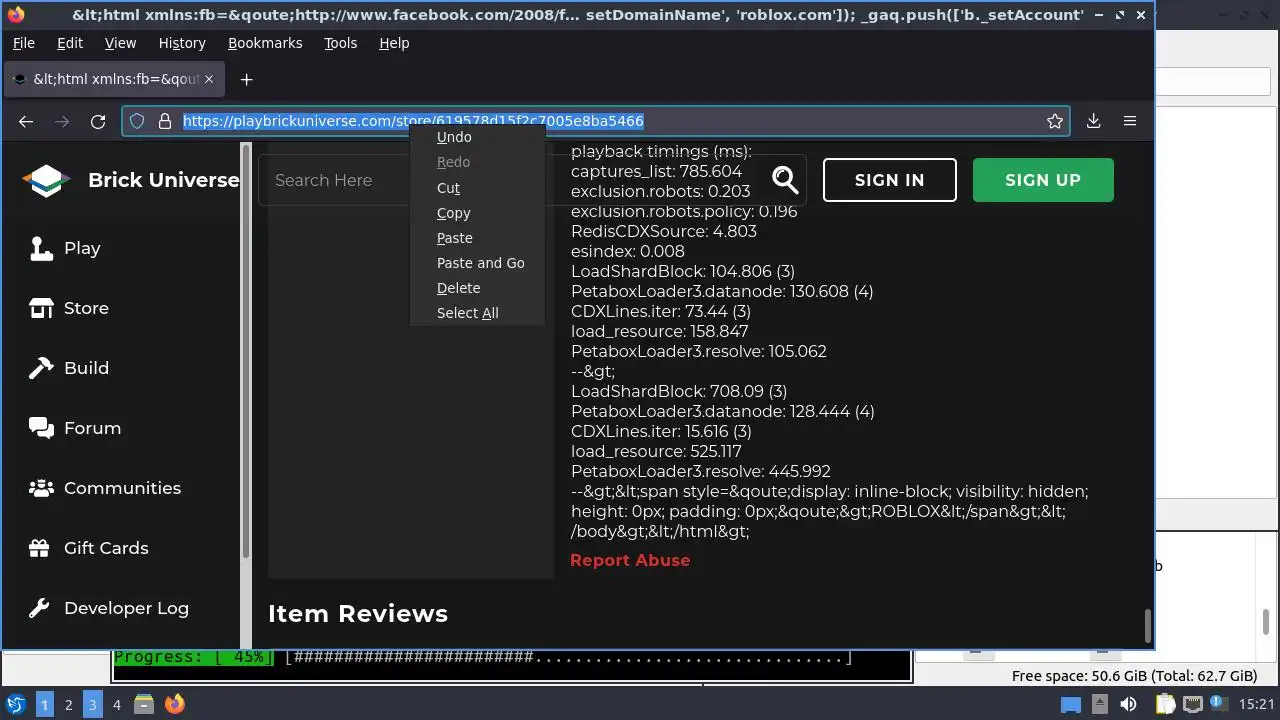Click the page vertical scrollbar thumb

point(1148,626)
